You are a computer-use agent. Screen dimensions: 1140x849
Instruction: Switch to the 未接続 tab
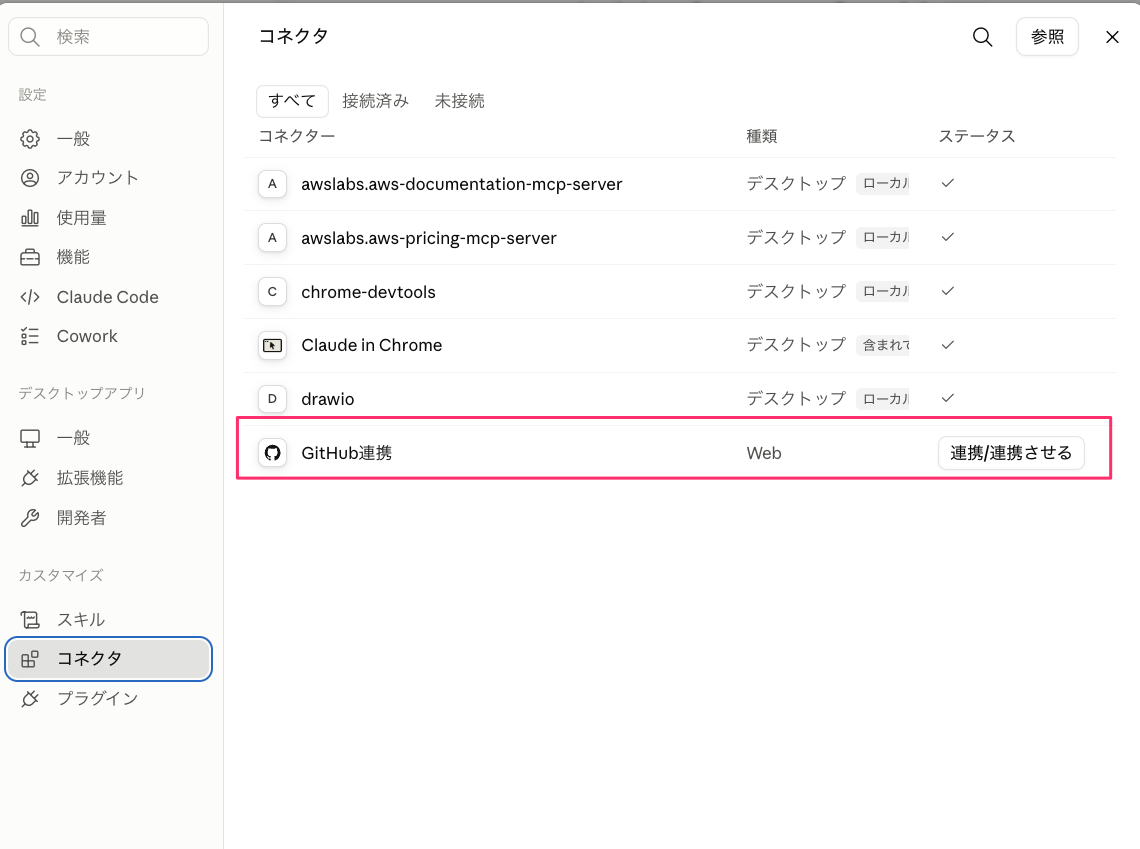(459, 101)
